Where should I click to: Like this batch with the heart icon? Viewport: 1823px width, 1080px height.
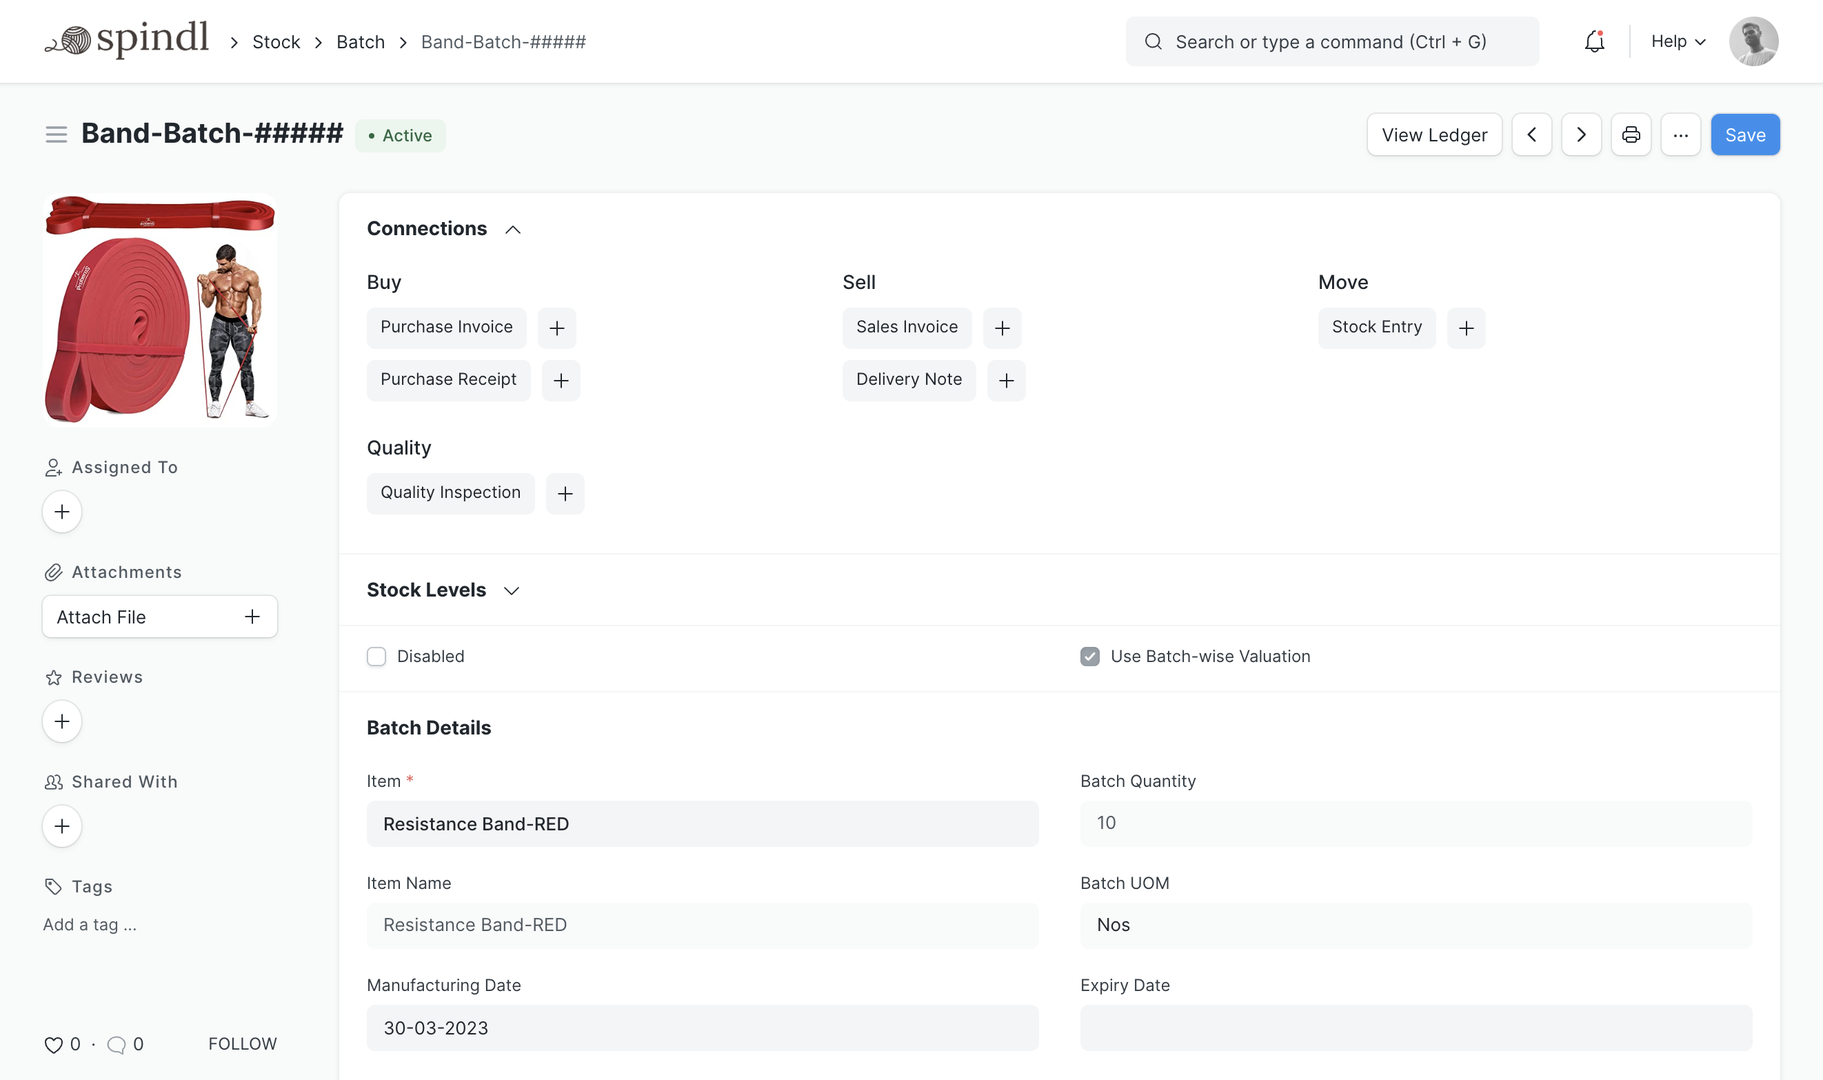[x=54, y=1045]
